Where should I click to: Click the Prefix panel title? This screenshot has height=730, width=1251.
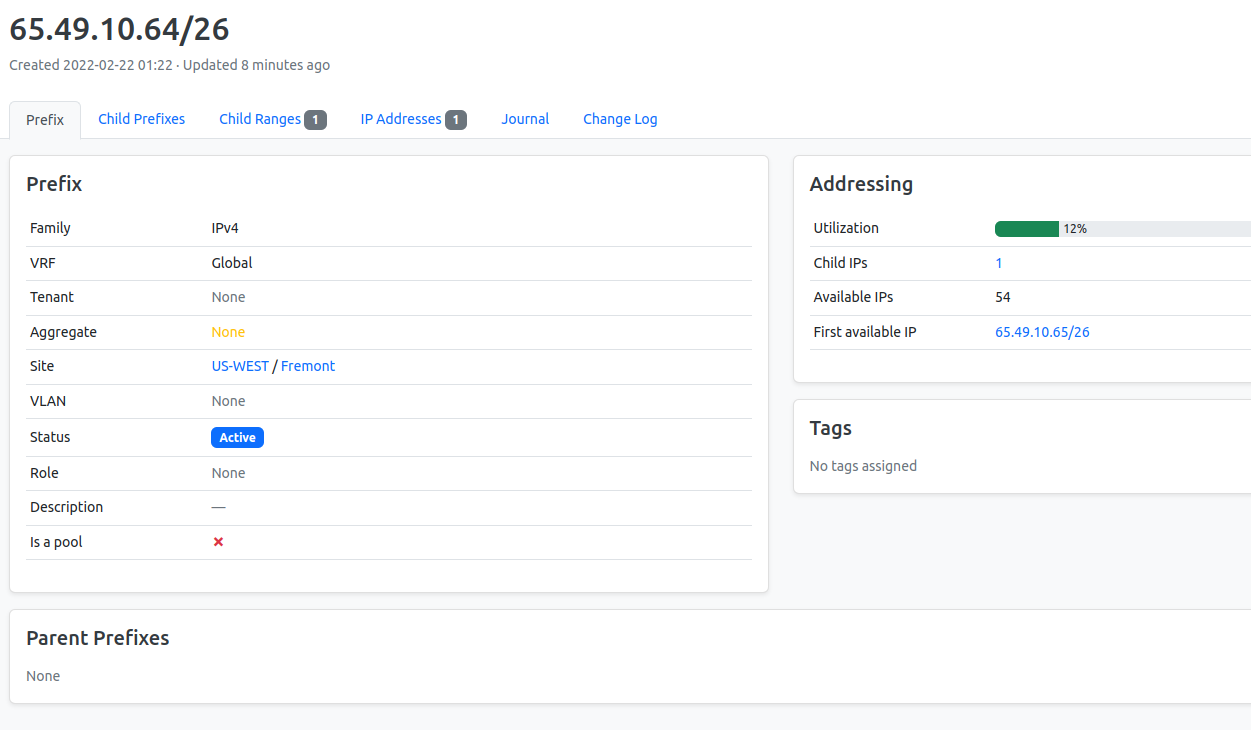[x=54, y=184]
